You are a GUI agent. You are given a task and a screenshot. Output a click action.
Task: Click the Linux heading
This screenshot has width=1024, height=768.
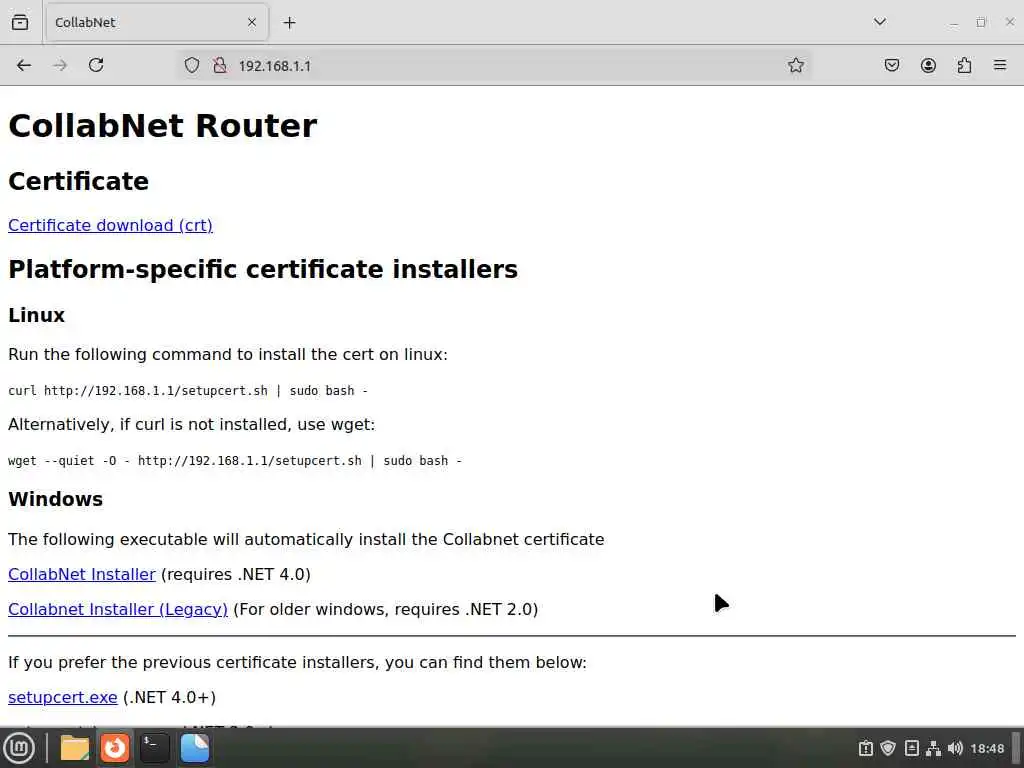point(37,315)
